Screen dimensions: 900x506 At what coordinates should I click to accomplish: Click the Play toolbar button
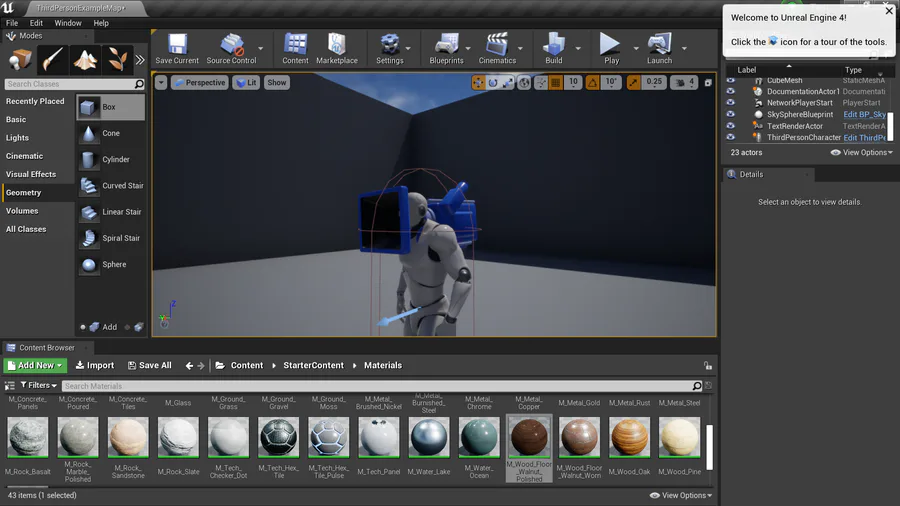611,49
